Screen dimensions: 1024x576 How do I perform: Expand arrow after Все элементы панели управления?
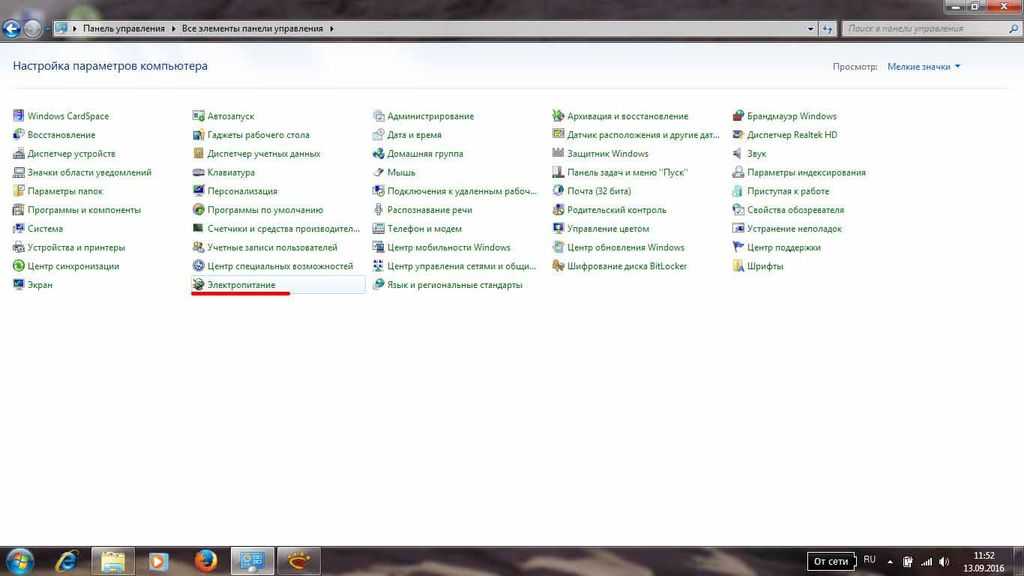click(331, 29)
